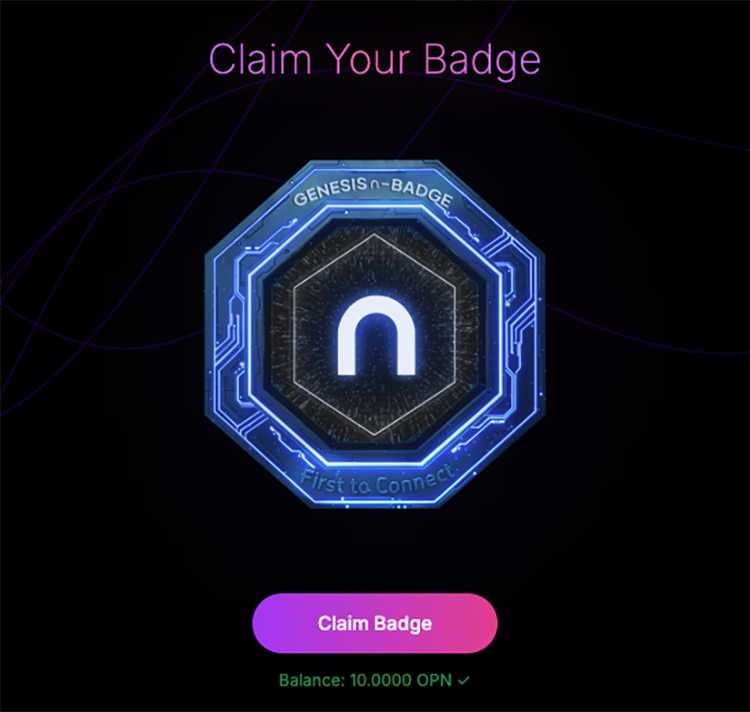Click the Claim Your Badge heading
750x712 pixels.
click(x=375, y=59)
